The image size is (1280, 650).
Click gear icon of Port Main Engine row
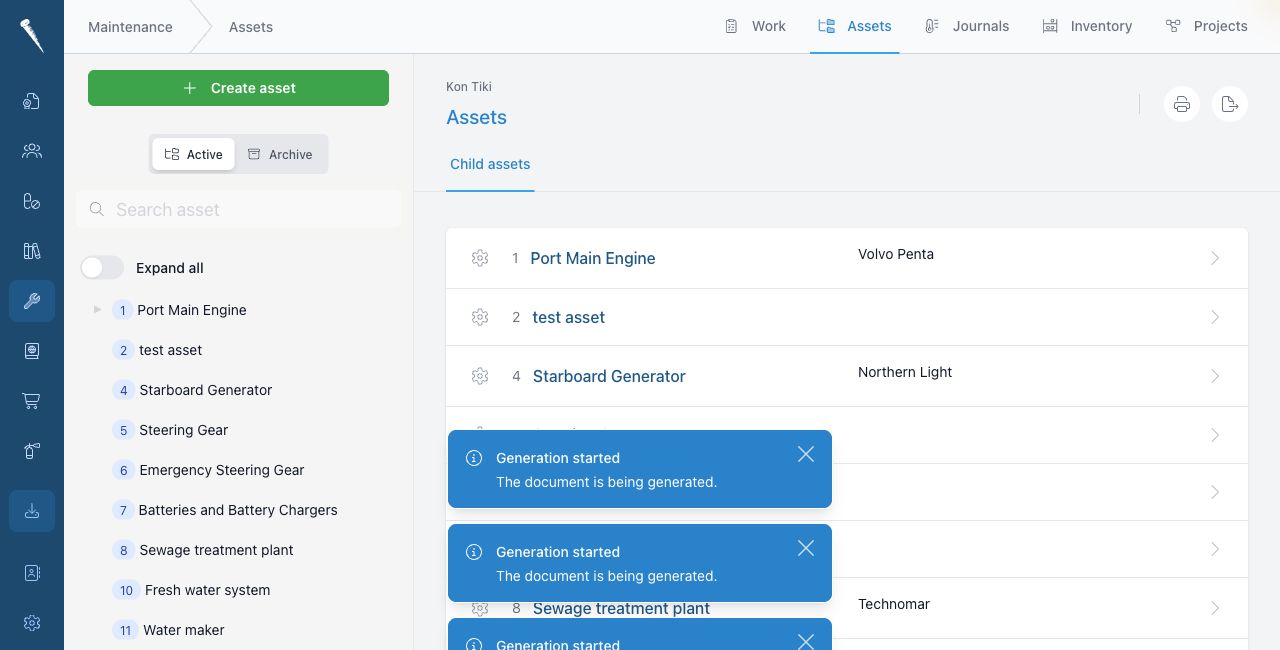coord(480,258)
